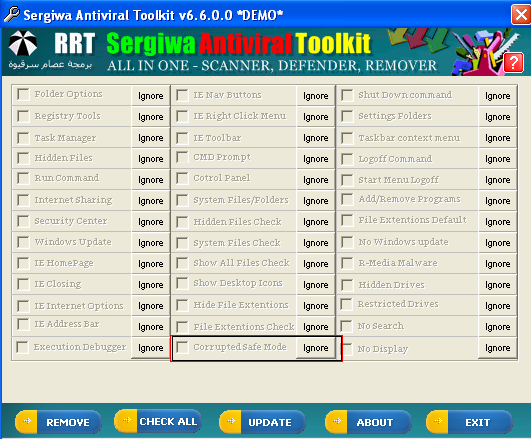
Task: Click the yellow arrow on the UPDATE button
Action: tap(231, 421)
